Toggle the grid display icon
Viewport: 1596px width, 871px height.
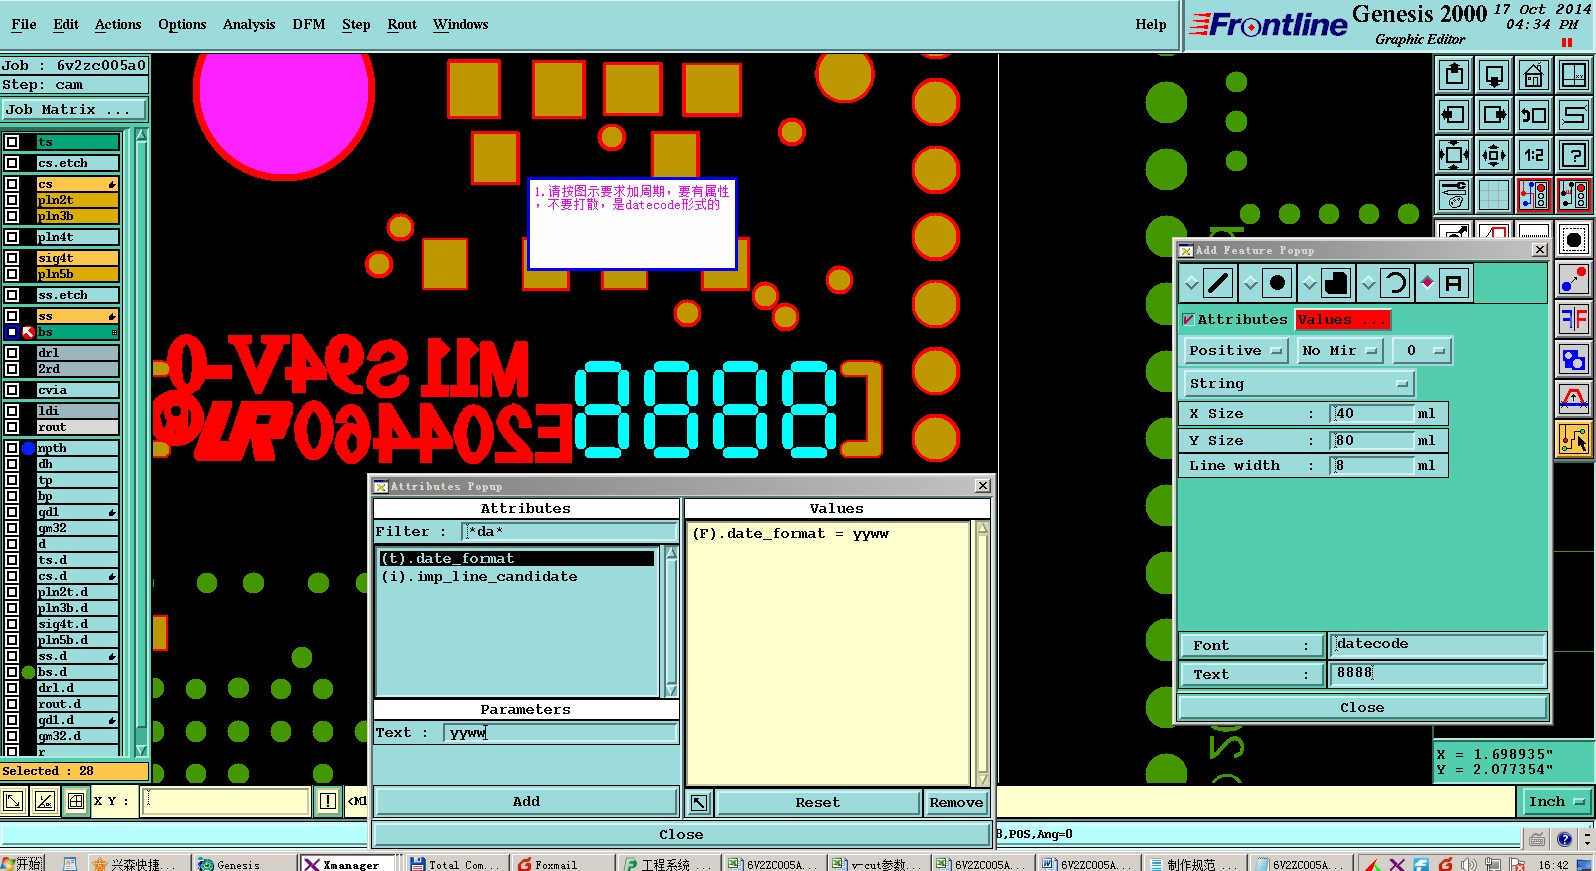tap(1494, 195)
